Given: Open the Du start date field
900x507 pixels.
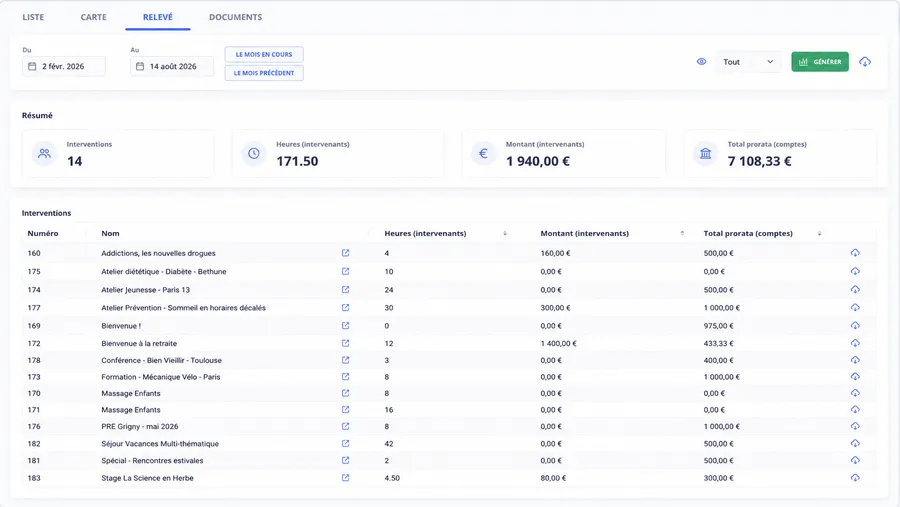Looking at the screenshot, I should (x=64, y=66).
